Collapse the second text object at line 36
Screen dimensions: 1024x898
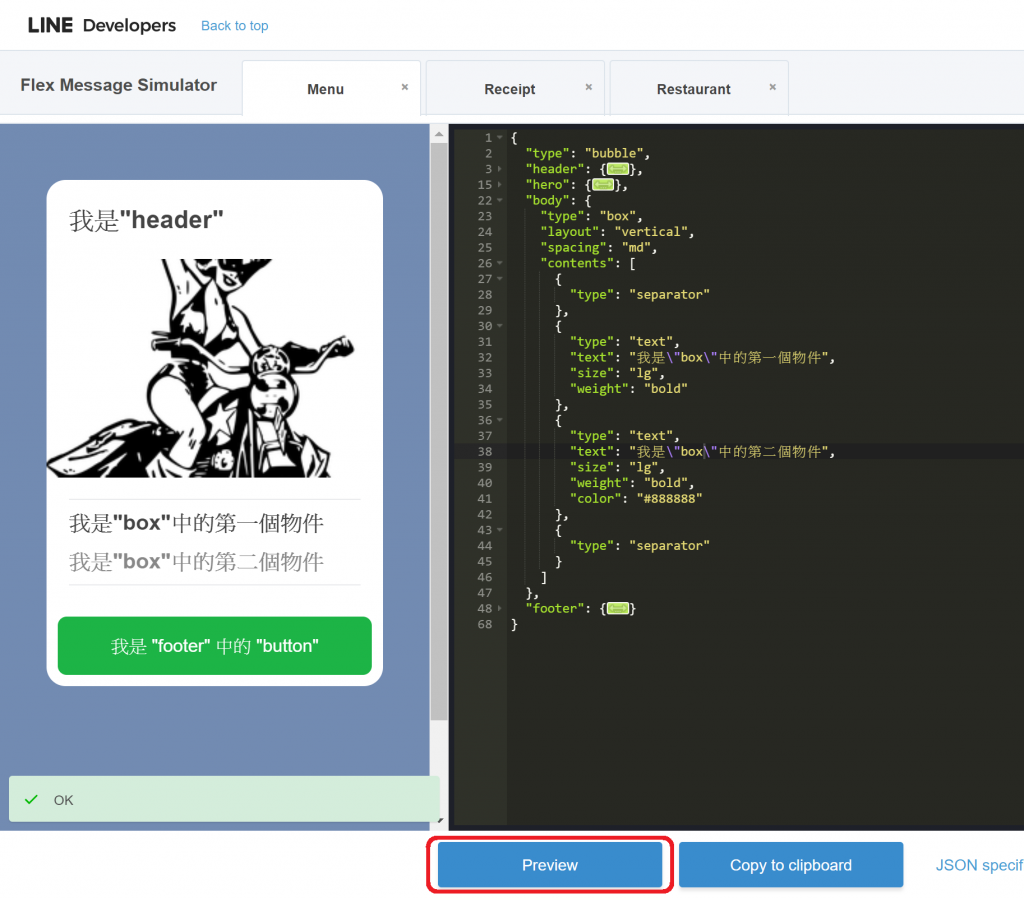point(500,420)
